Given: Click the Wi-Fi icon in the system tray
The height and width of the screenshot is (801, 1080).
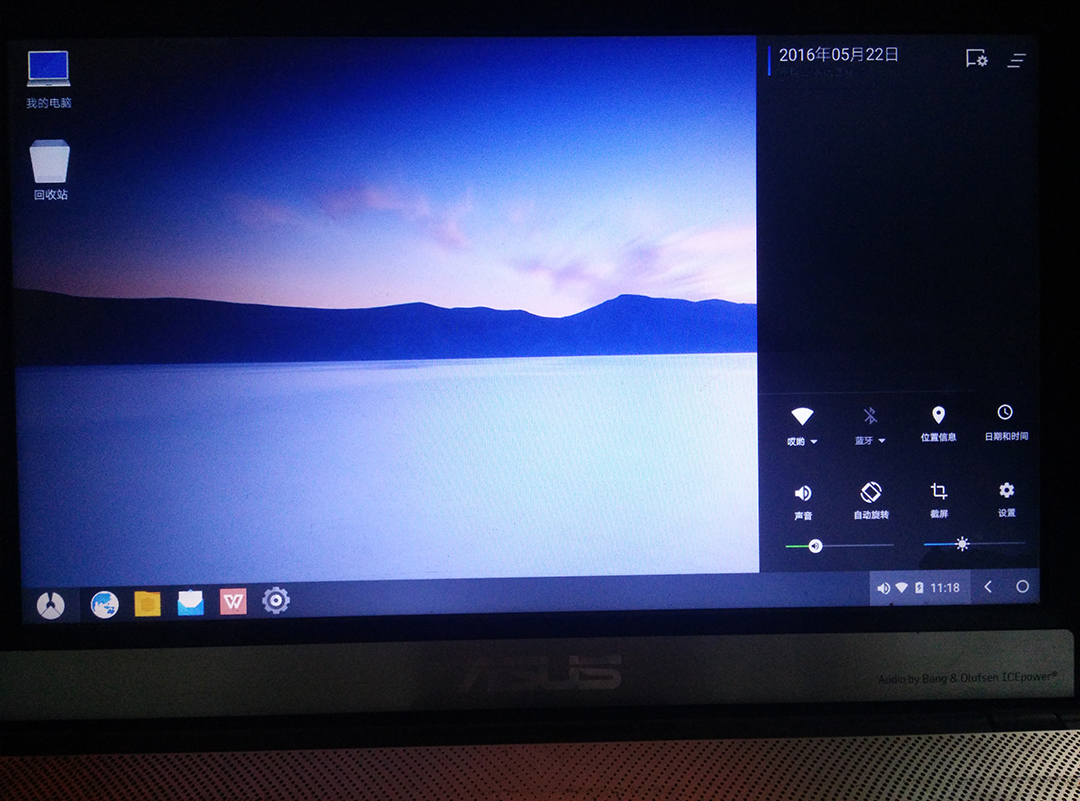Looking at the screenshot, I should click(901, 588).
